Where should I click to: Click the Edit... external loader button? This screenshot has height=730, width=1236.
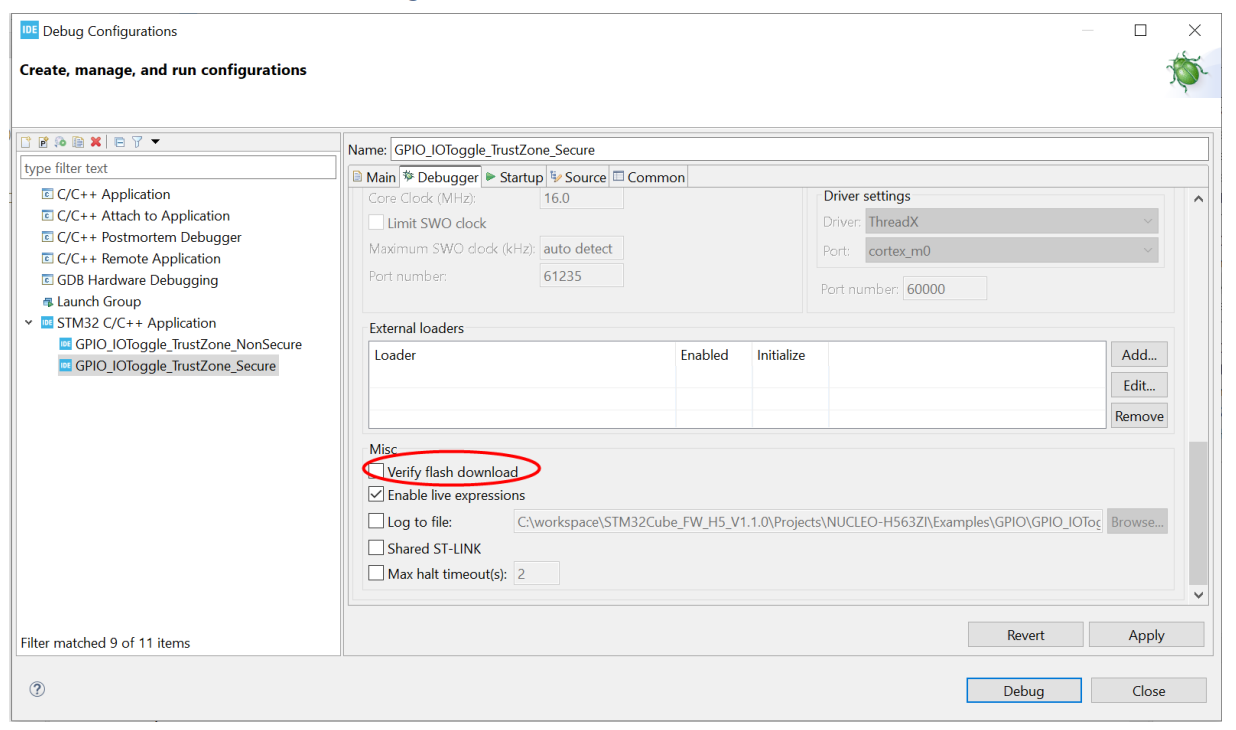(x=1139, y=385)
